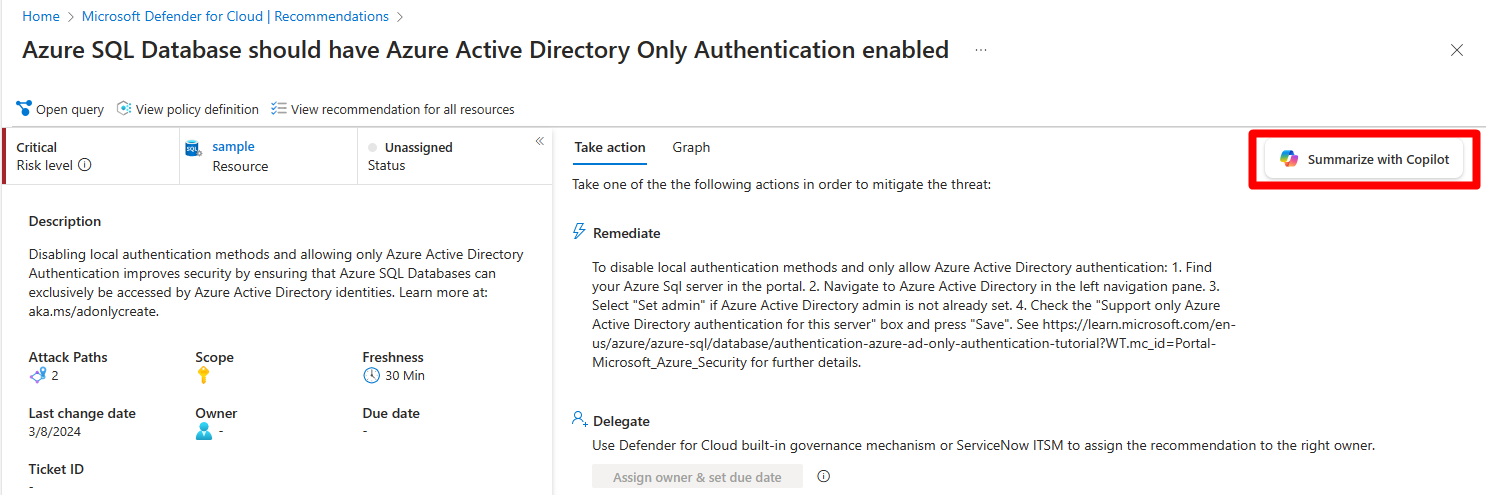Image resolution: width=1486 pixels, height=495 pixels.
Task: Click Summarize with Copilot button
Action: (x=1364, y=159)
